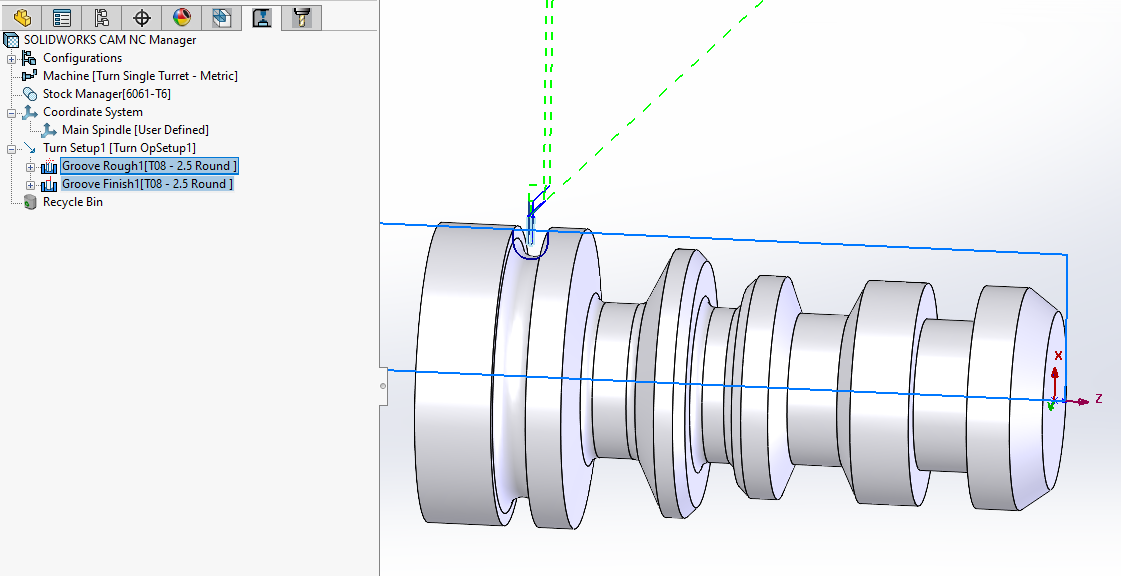
Task: Open the CAM Feature Tree tab
Action: [x=221, y=17]
